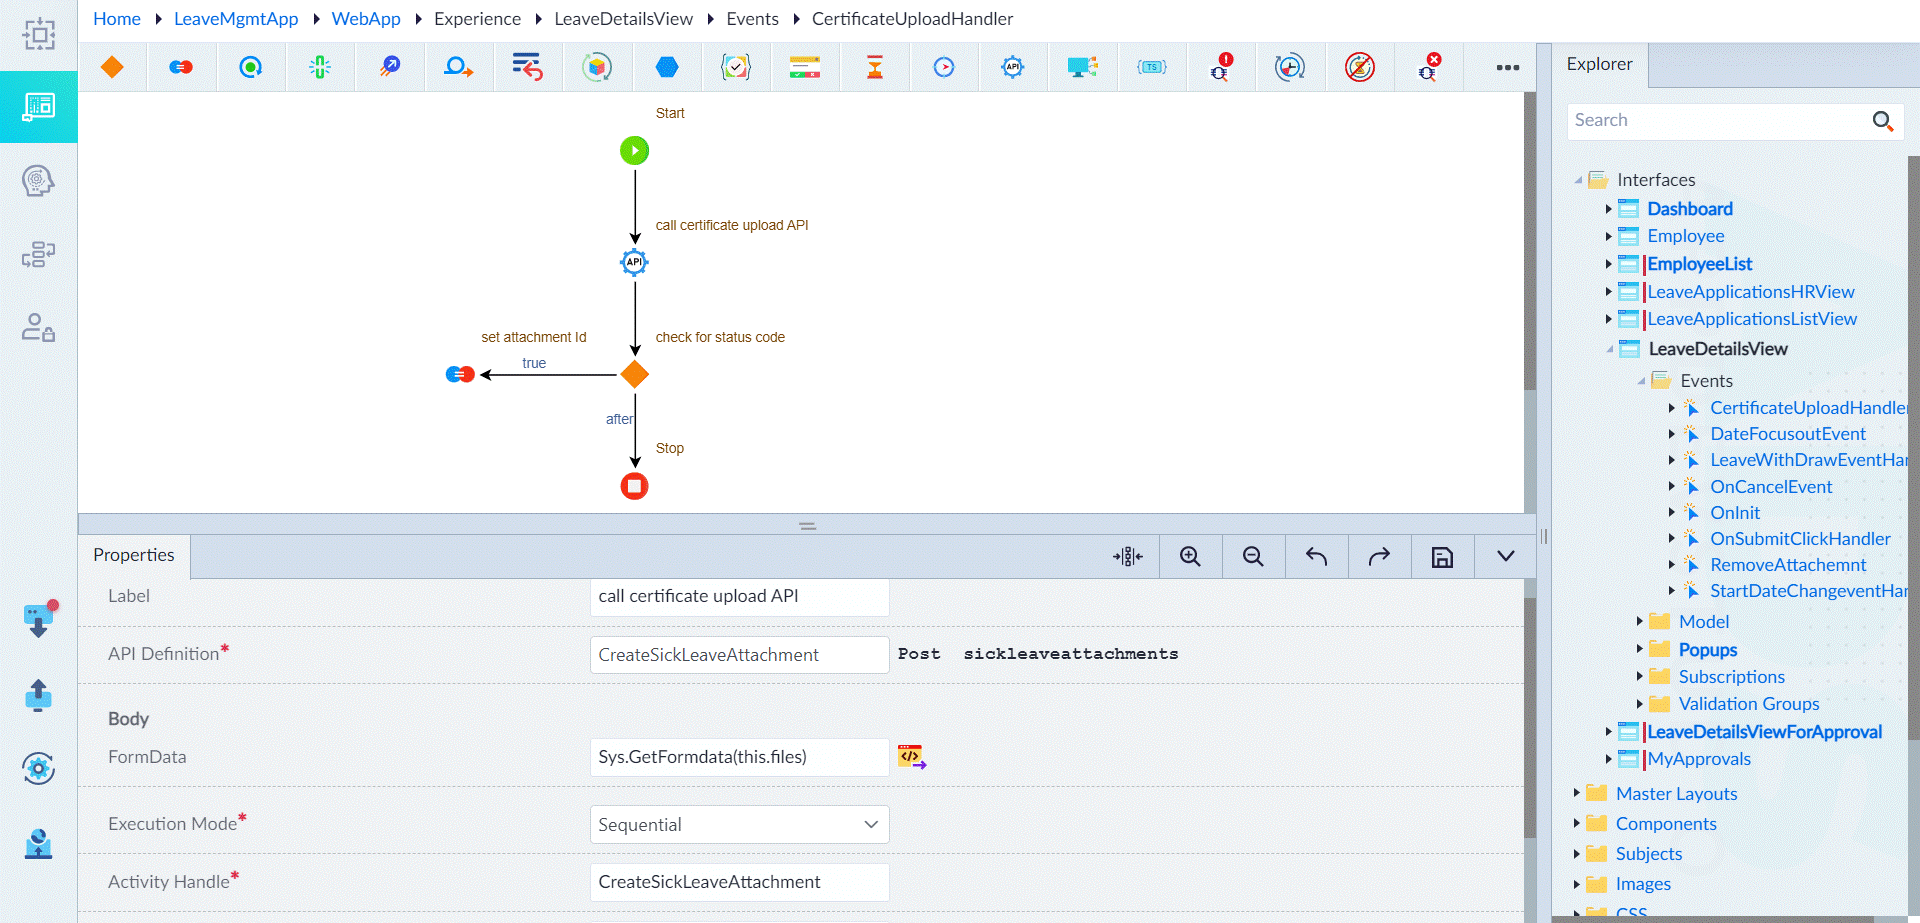The width and height of the screenshot is (1920, 923).
Task: Open WebApp breadcrumb link
Action: click(366, 19)
